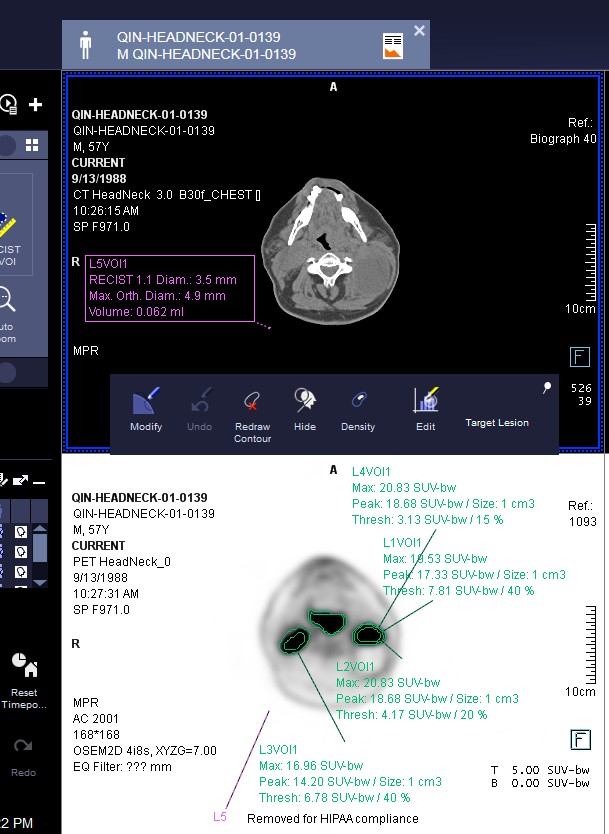Click the L4VOI1 lesion label
This screenshot has height=834, width=609.
371,472
